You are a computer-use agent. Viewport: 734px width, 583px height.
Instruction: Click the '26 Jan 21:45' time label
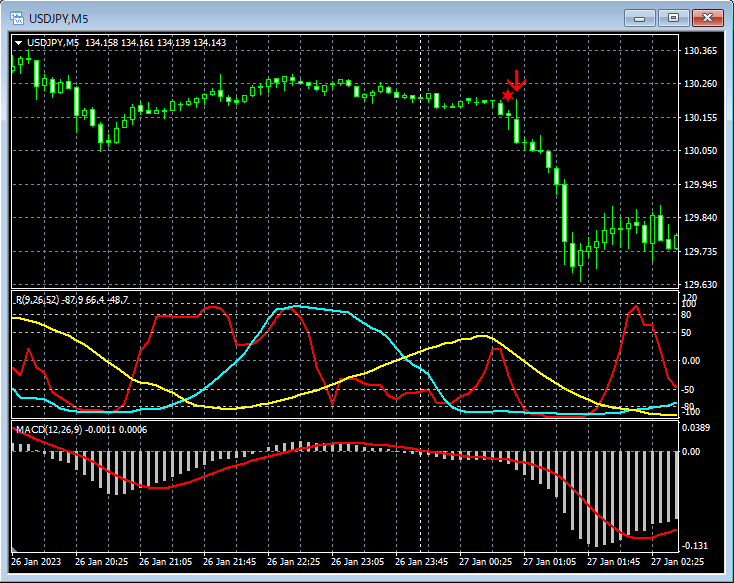coord(229,561)
